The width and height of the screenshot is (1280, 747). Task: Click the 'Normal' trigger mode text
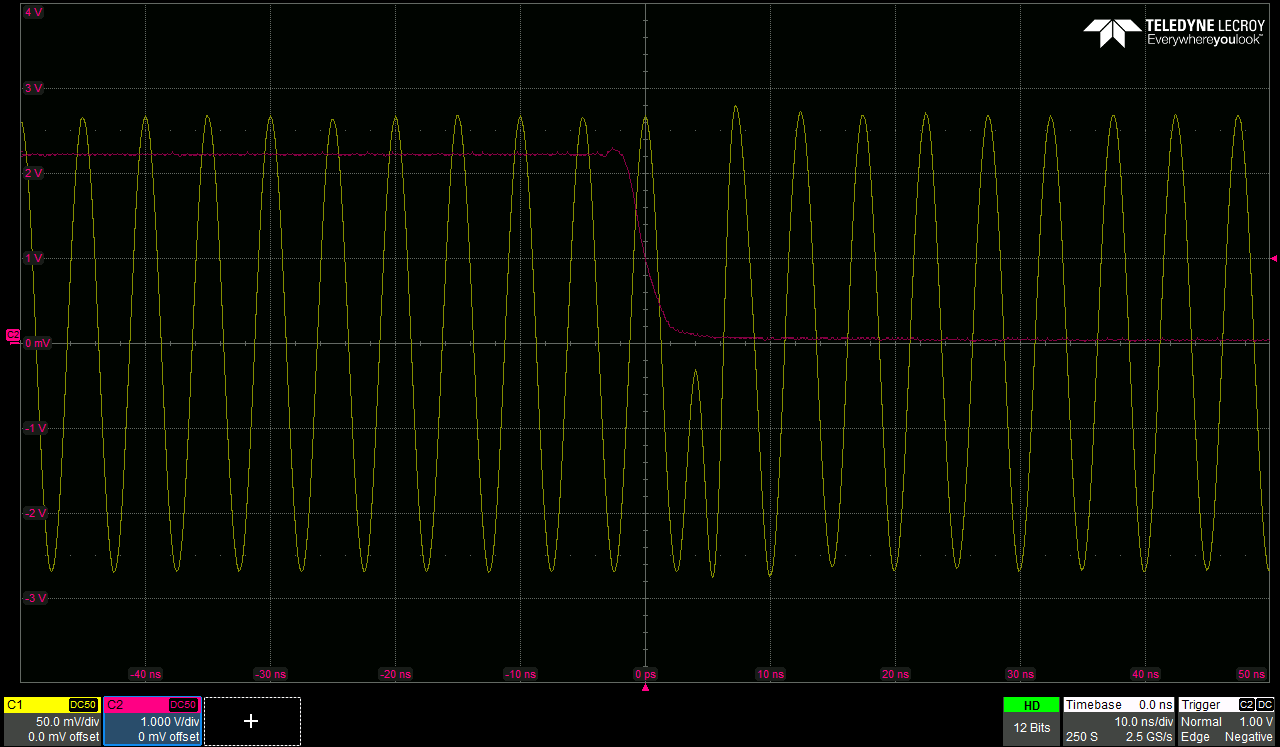(x=1201, y=722)
